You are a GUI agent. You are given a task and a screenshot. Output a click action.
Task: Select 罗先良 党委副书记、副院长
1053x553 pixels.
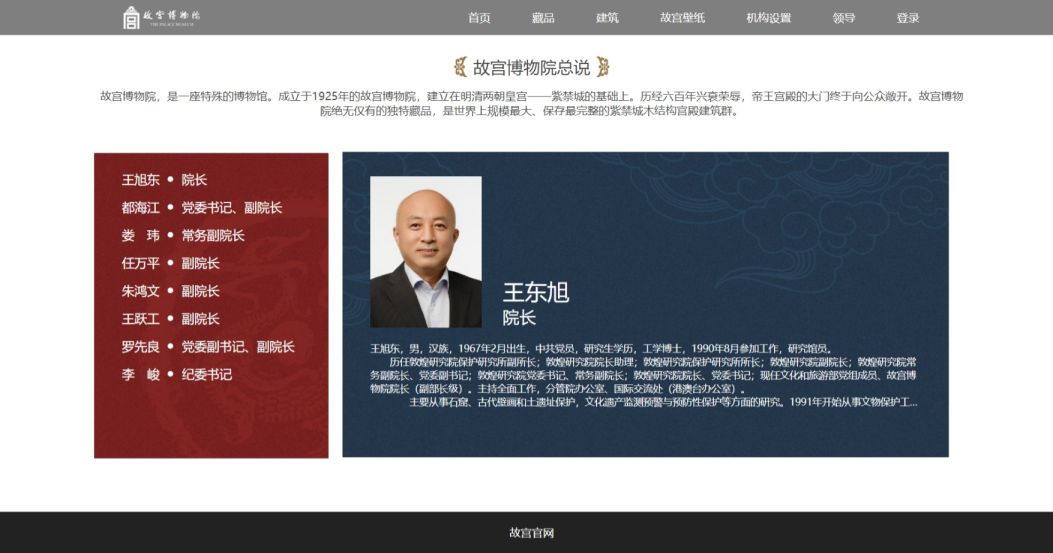coord(208,347)
